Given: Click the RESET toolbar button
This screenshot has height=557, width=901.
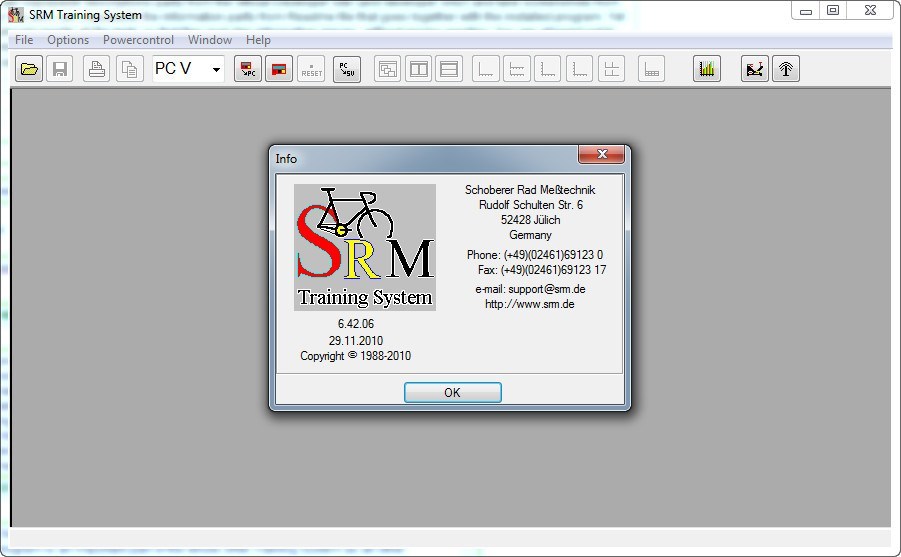Looking at the screenshot, I should pos(311,70).
